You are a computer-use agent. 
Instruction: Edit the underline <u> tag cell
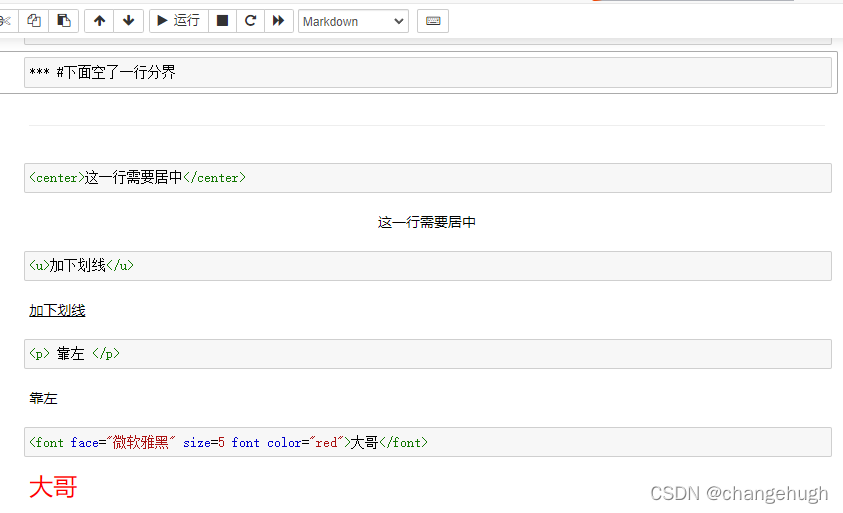click(428, 266)
